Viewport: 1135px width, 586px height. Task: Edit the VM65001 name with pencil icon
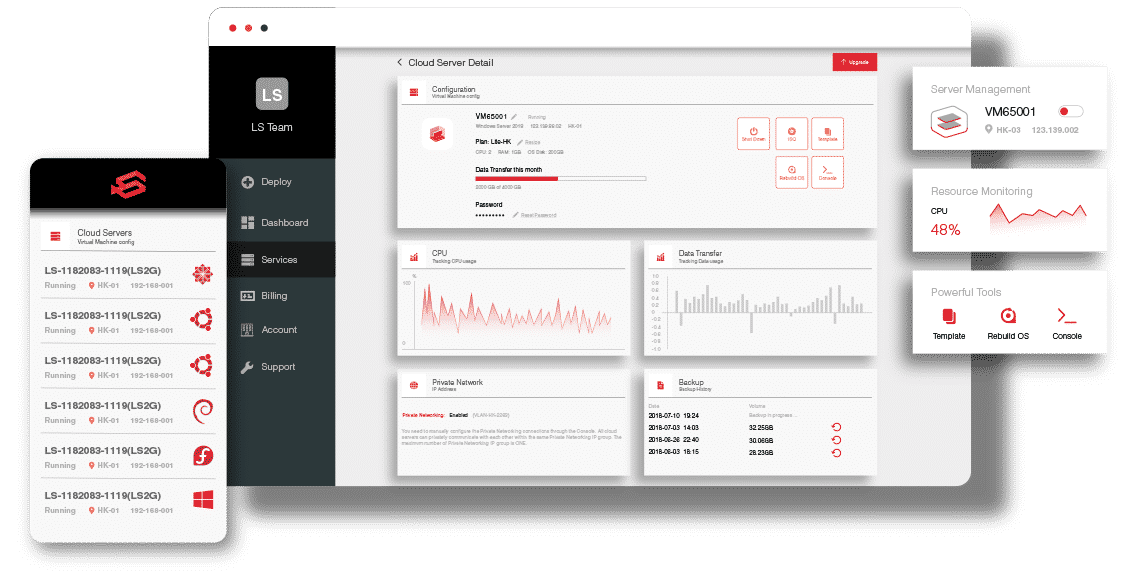tap(514, 116)
